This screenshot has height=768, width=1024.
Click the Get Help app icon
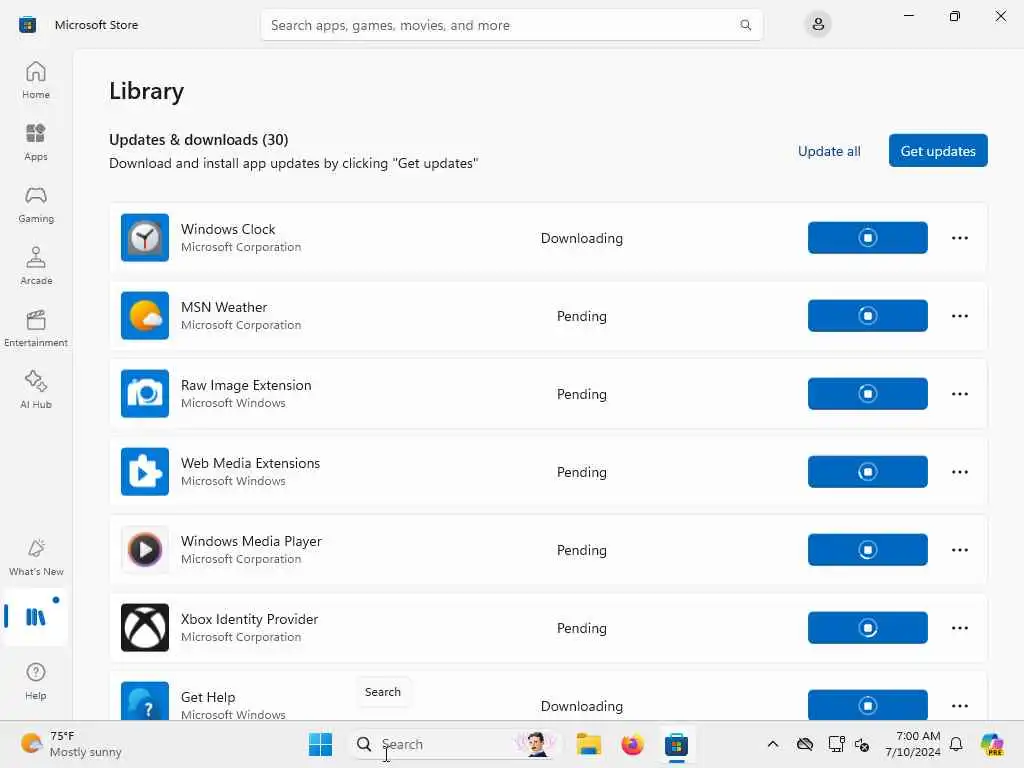[x=145, y=701]
